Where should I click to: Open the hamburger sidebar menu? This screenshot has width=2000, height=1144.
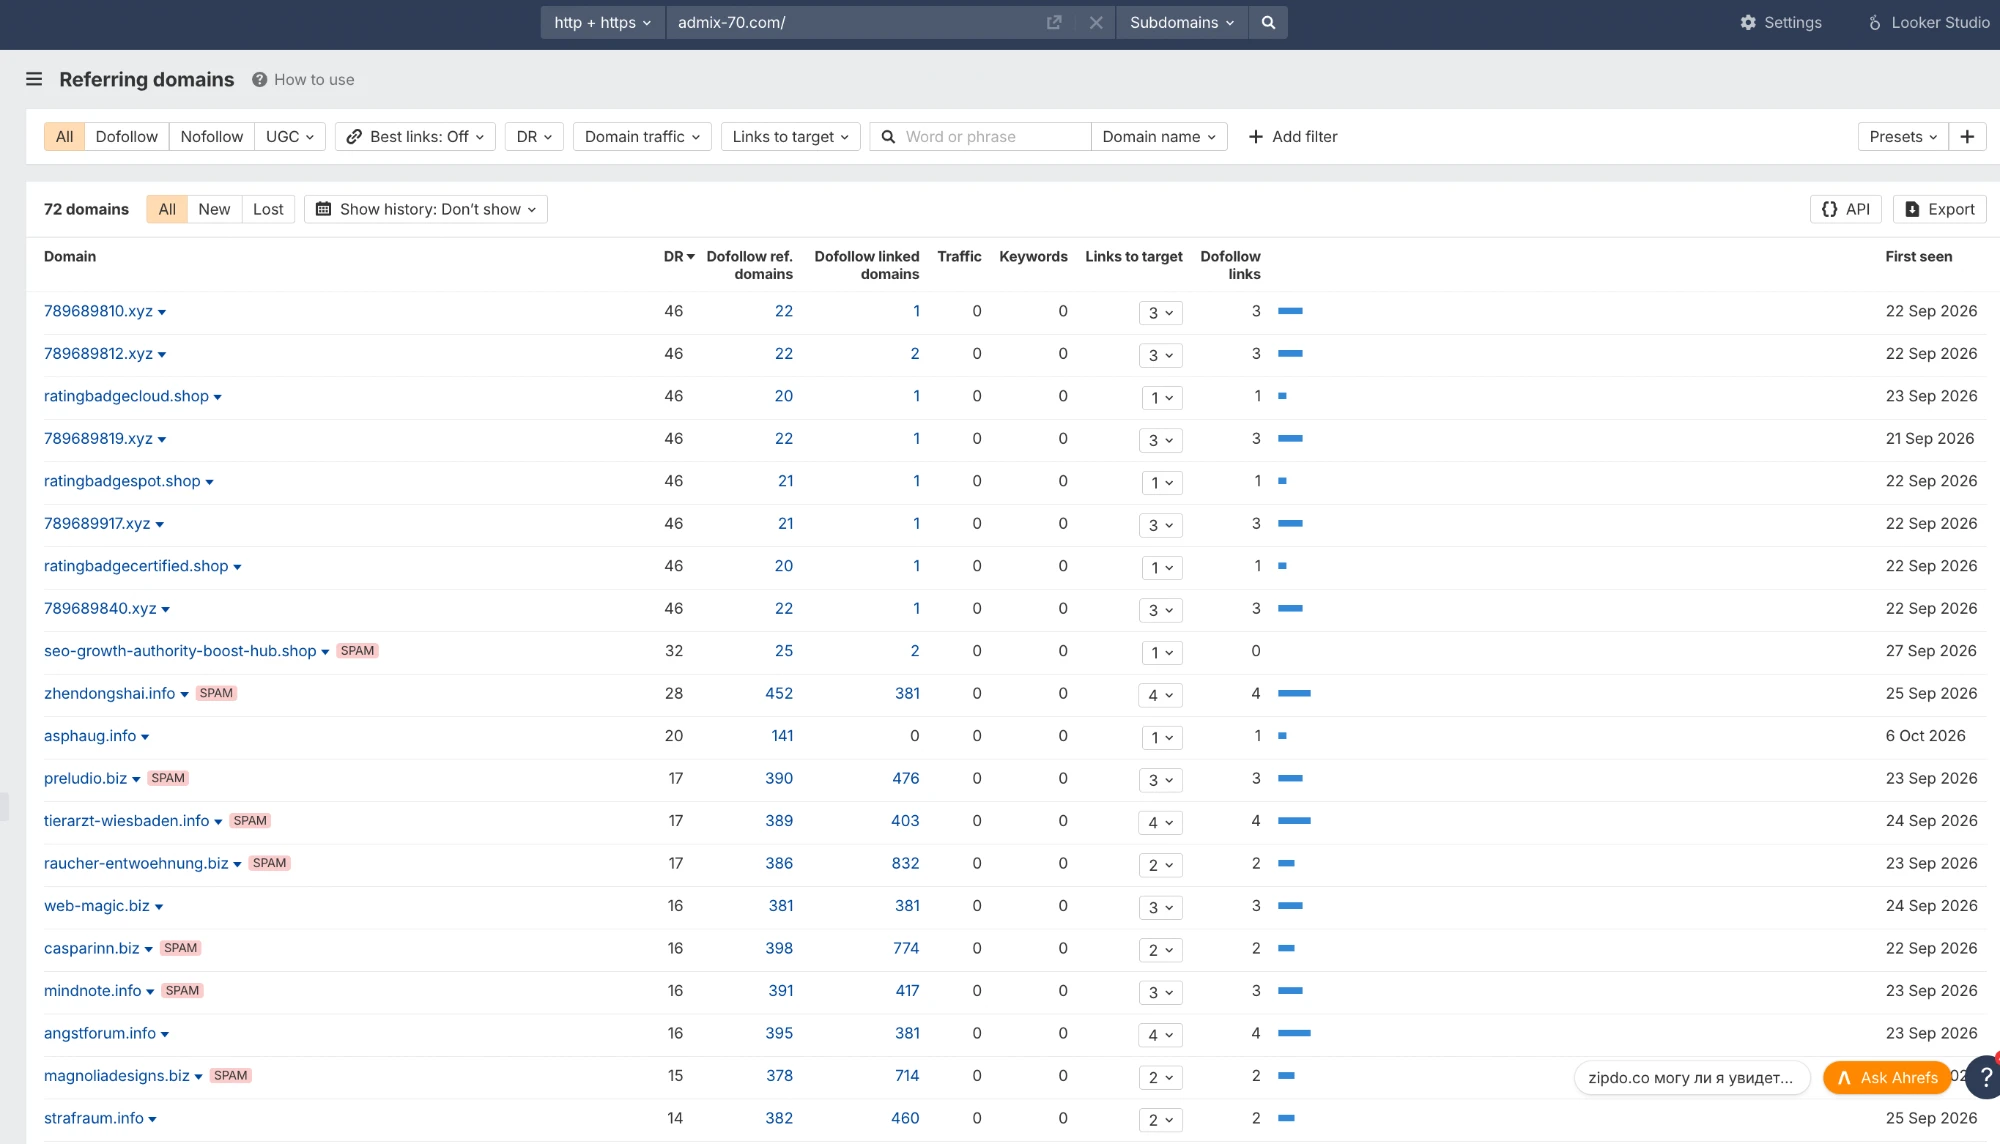[x=34, y=79]
